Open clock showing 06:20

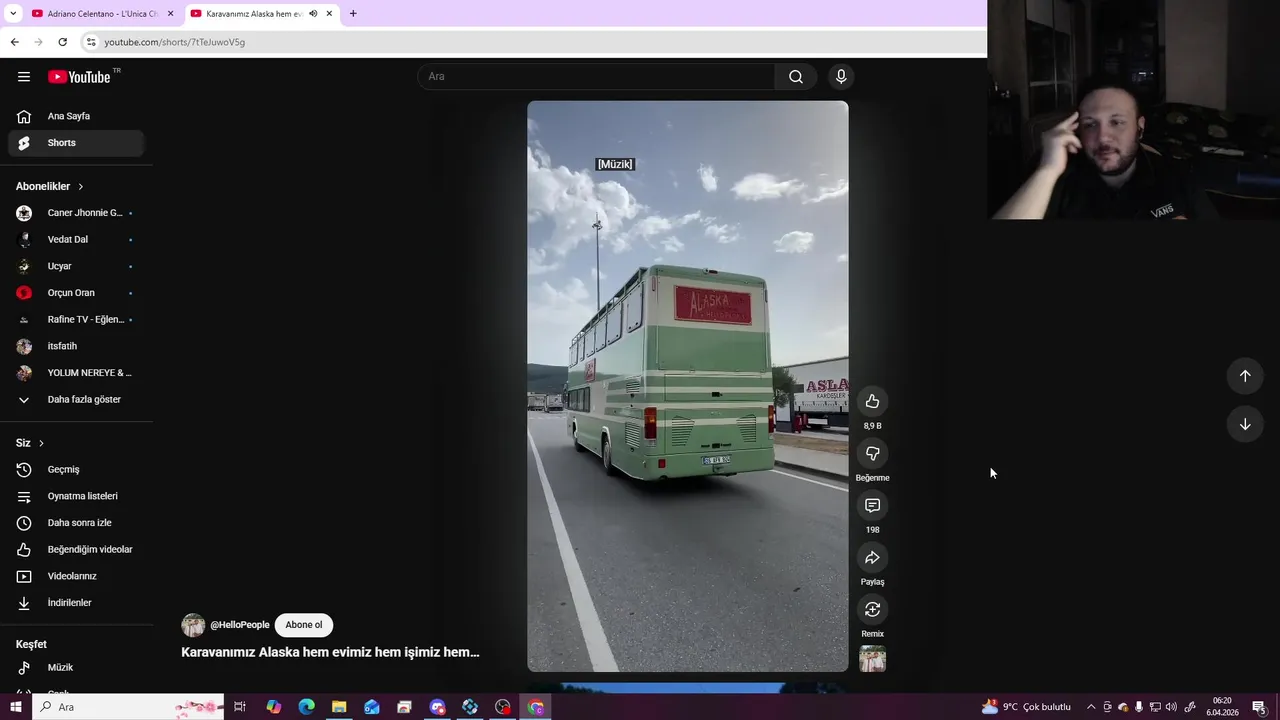[1222, 707]
